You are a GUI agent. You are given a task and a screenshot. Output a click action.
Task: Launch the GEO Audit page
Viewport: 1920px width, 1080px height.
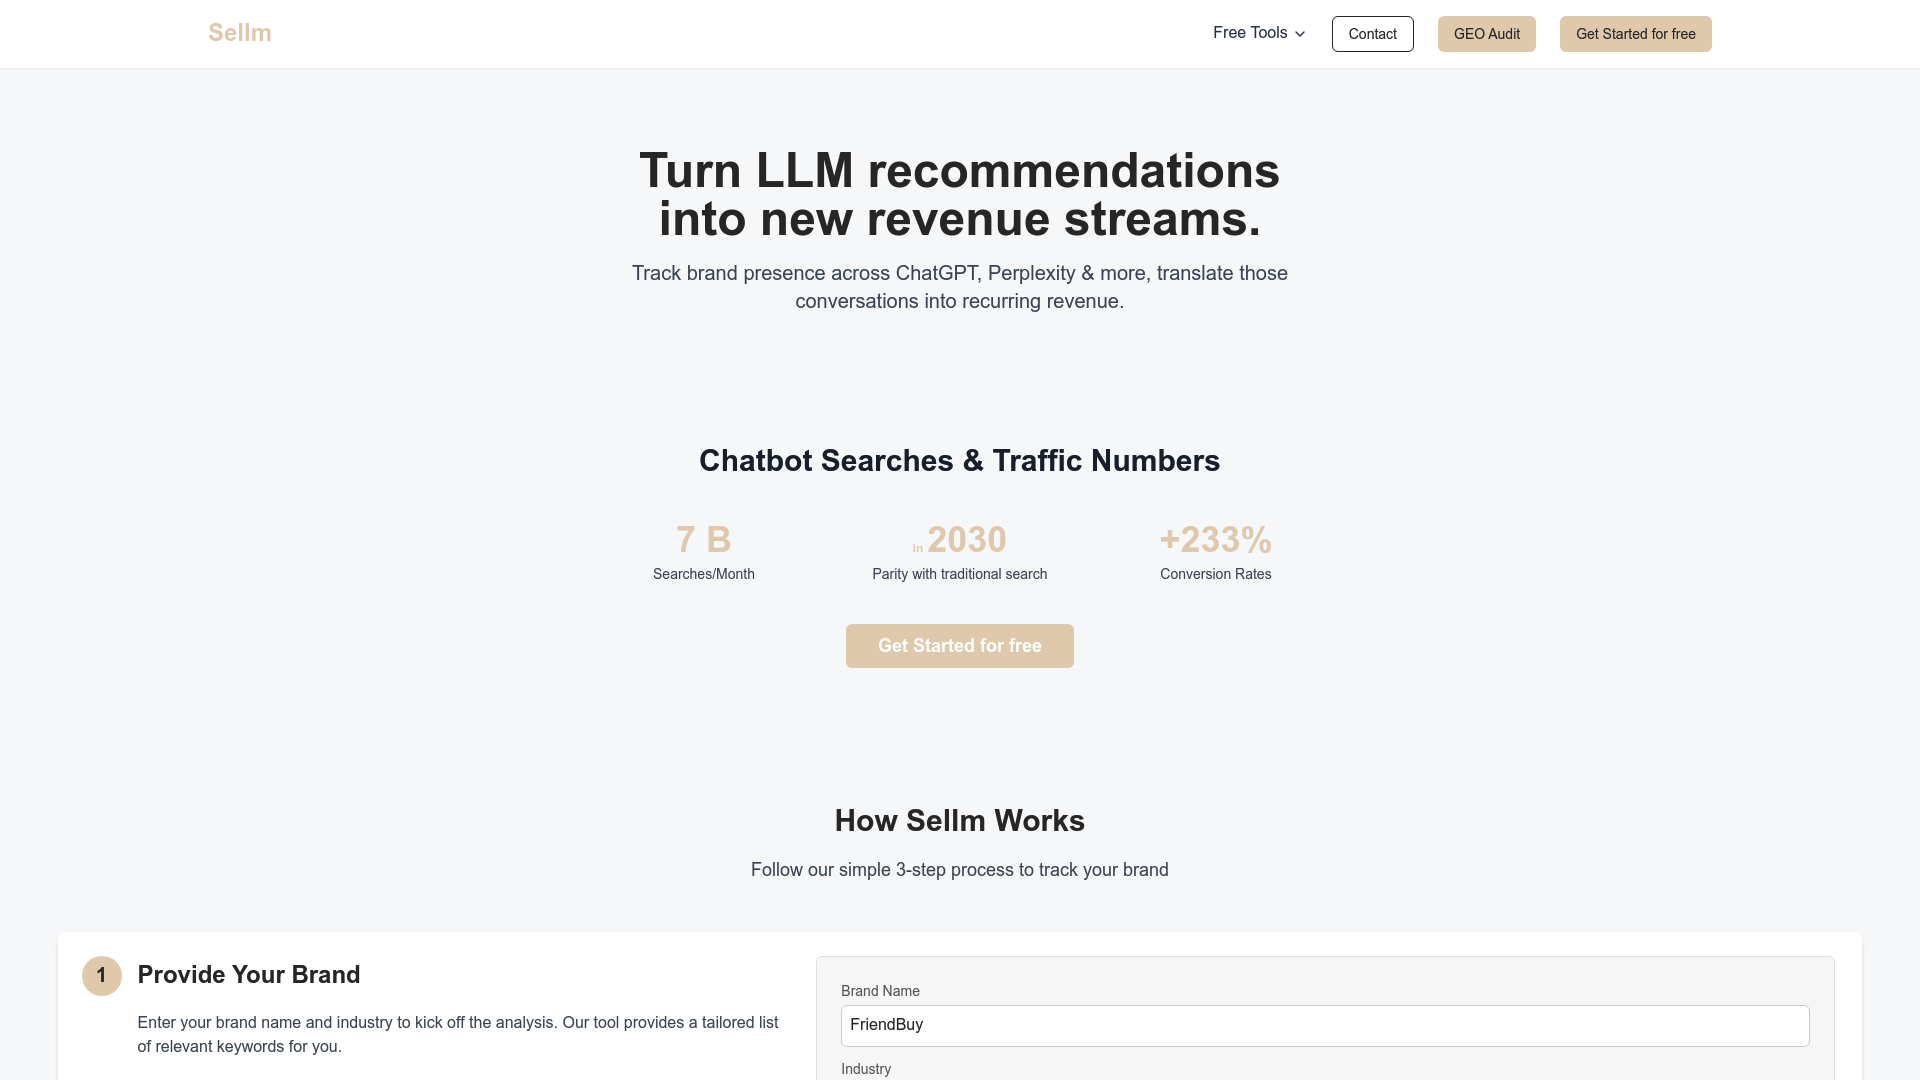pyautogui.click(x=1486, y=34)
